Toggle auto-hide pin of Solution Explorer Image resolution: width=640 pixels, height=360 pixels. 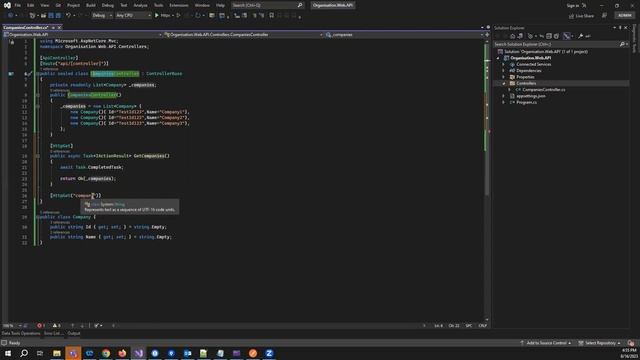point(620,28)
